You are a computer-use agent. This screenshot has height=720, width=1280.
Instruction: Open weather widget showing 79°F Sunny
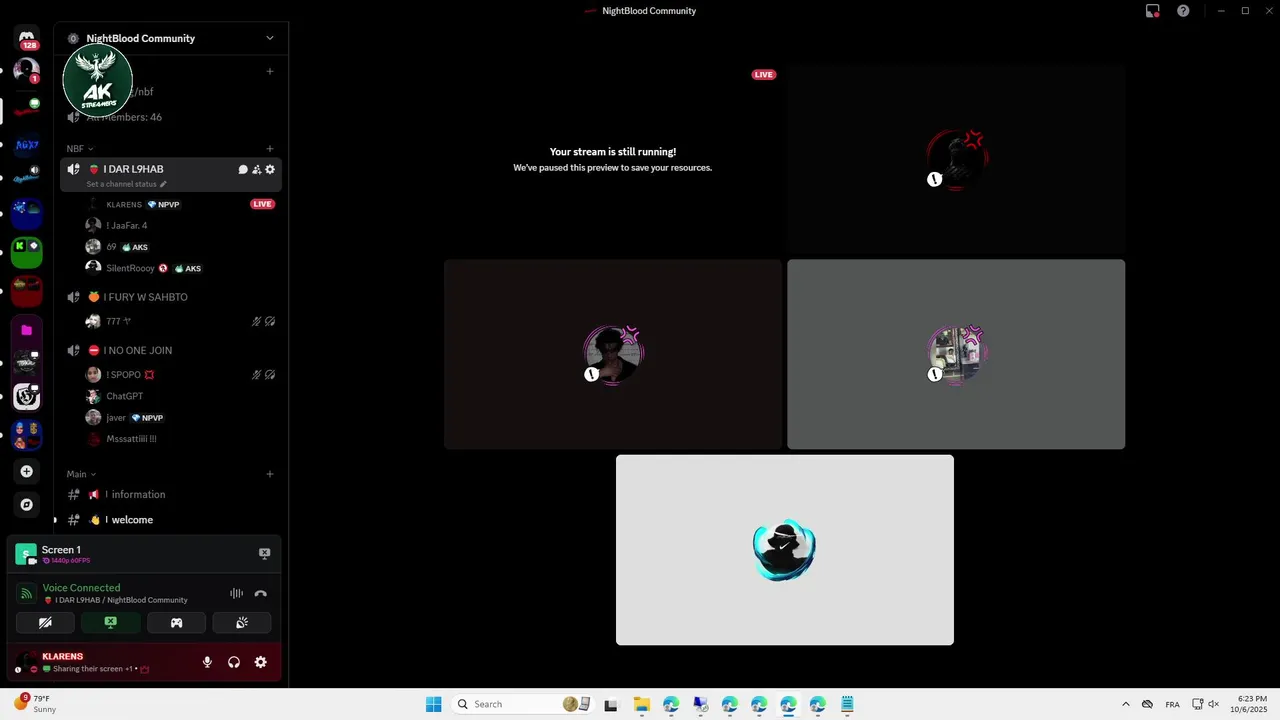coord(34,704)
